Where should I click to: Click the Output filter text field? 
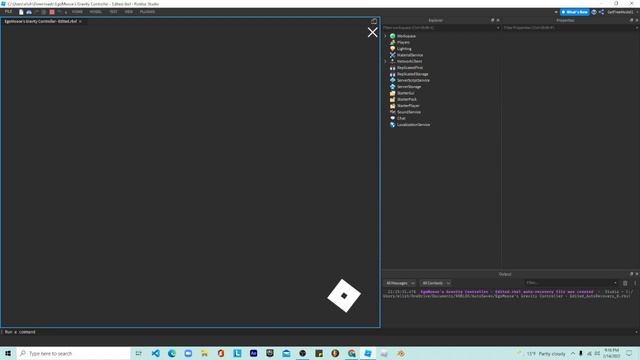(570, 283)
